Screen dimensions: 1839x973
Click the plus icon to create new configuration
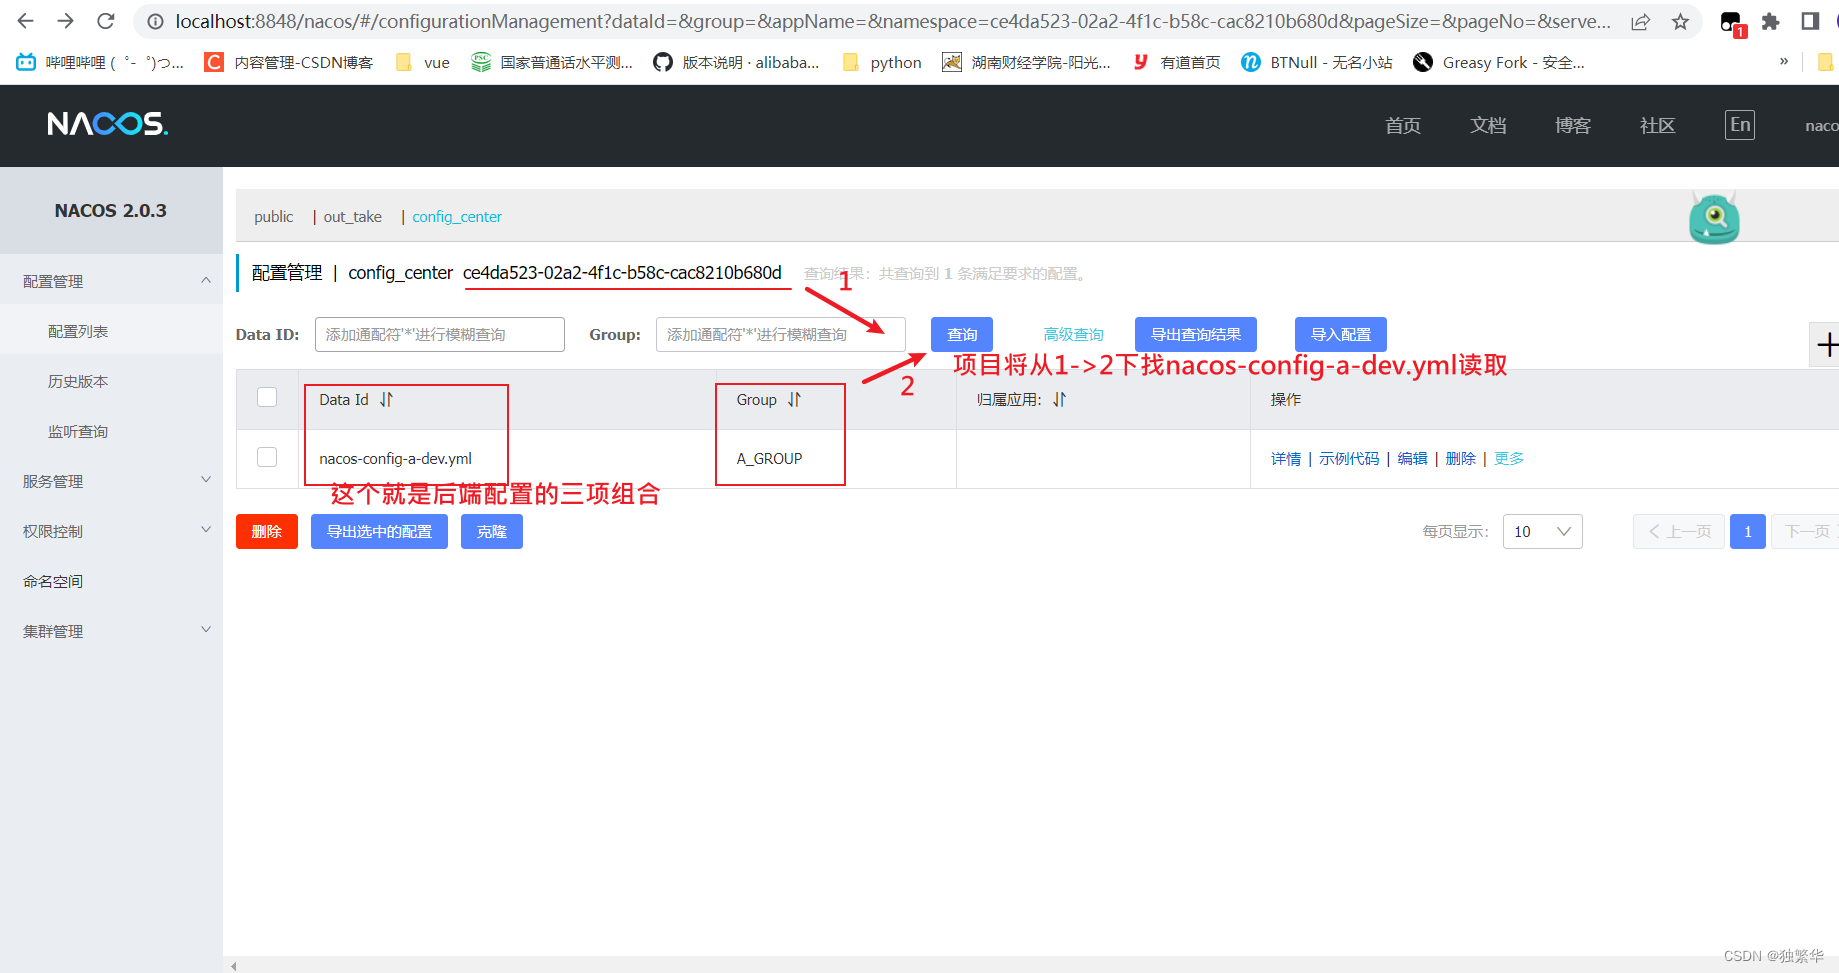click(1828, 344)
